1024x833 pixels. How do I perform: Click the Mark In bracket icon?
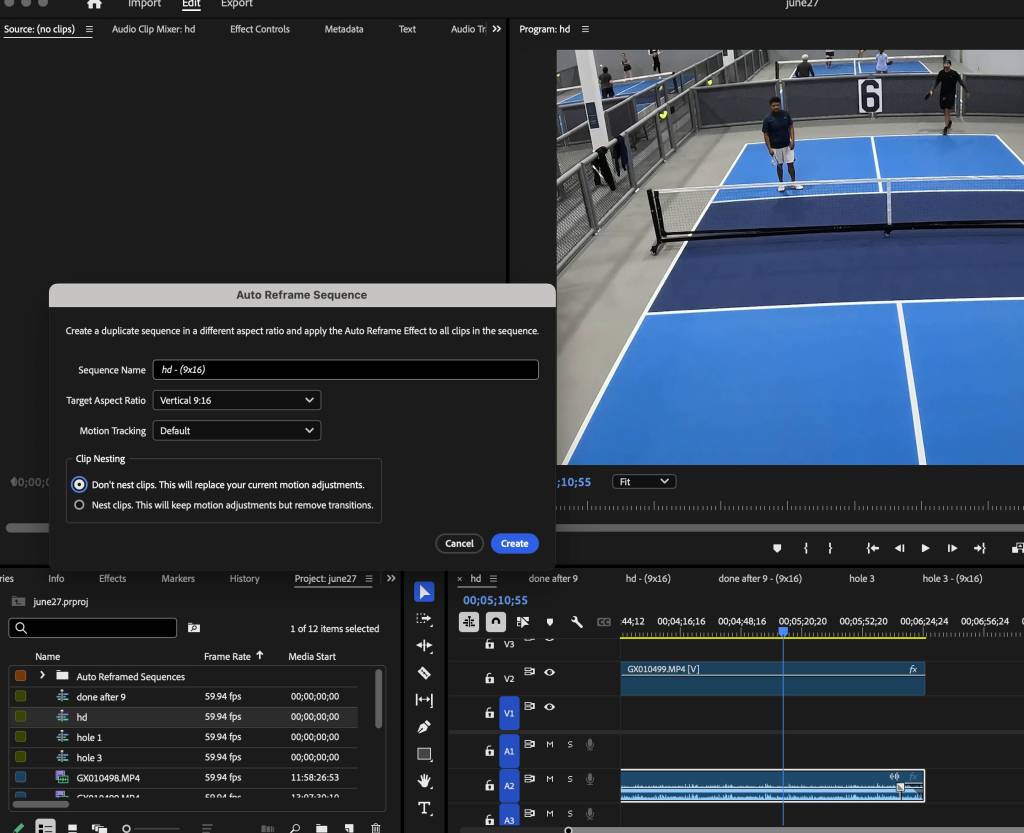pyautogui.click(x=806, y=548)
